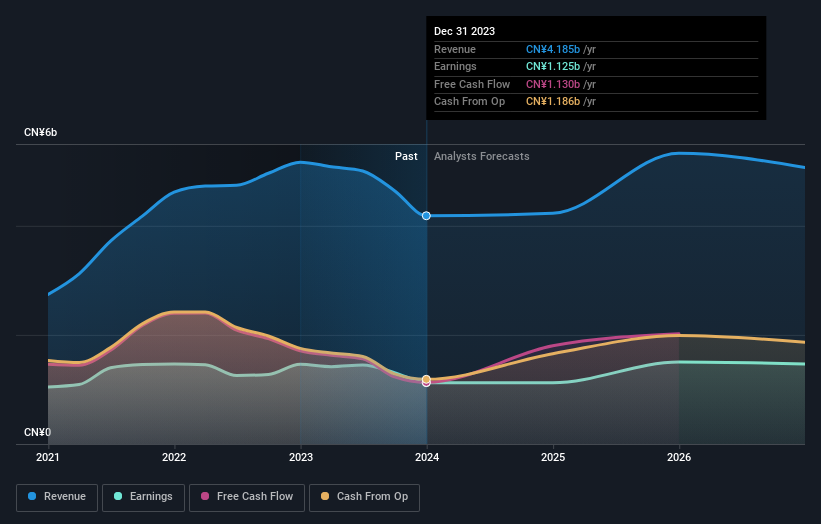Click the teal Earnings legend dot
821x524 pixels.
pos(118,496)
